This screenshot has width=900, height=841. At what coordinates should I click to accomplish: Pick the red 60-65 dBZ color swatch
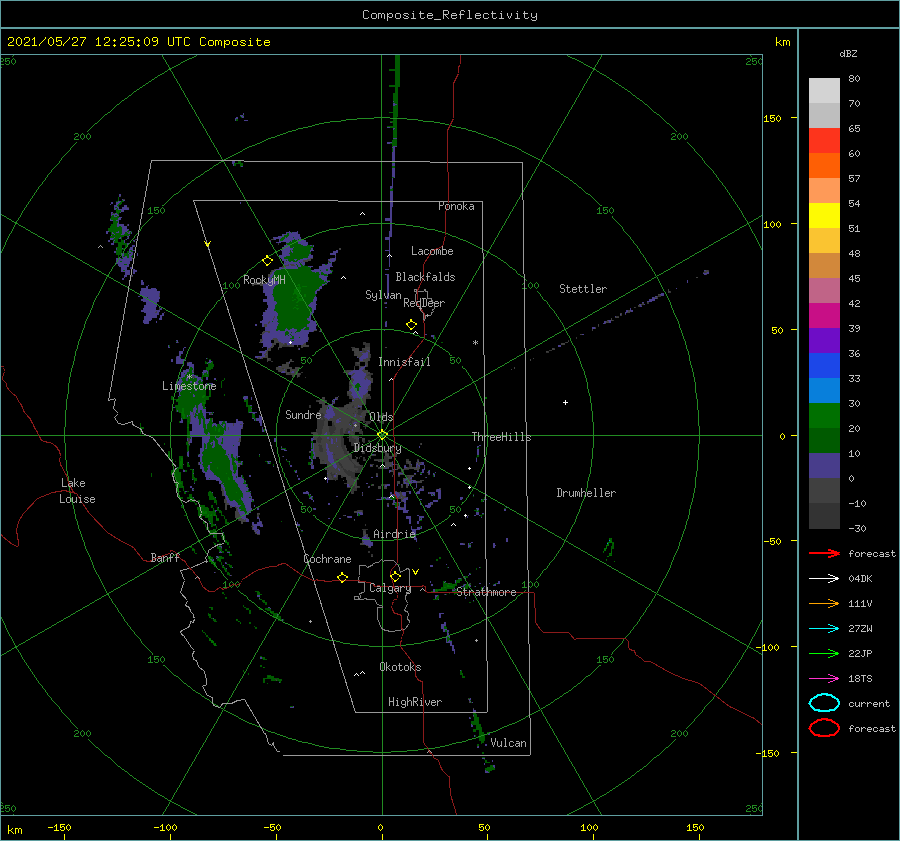click(824, 141)
